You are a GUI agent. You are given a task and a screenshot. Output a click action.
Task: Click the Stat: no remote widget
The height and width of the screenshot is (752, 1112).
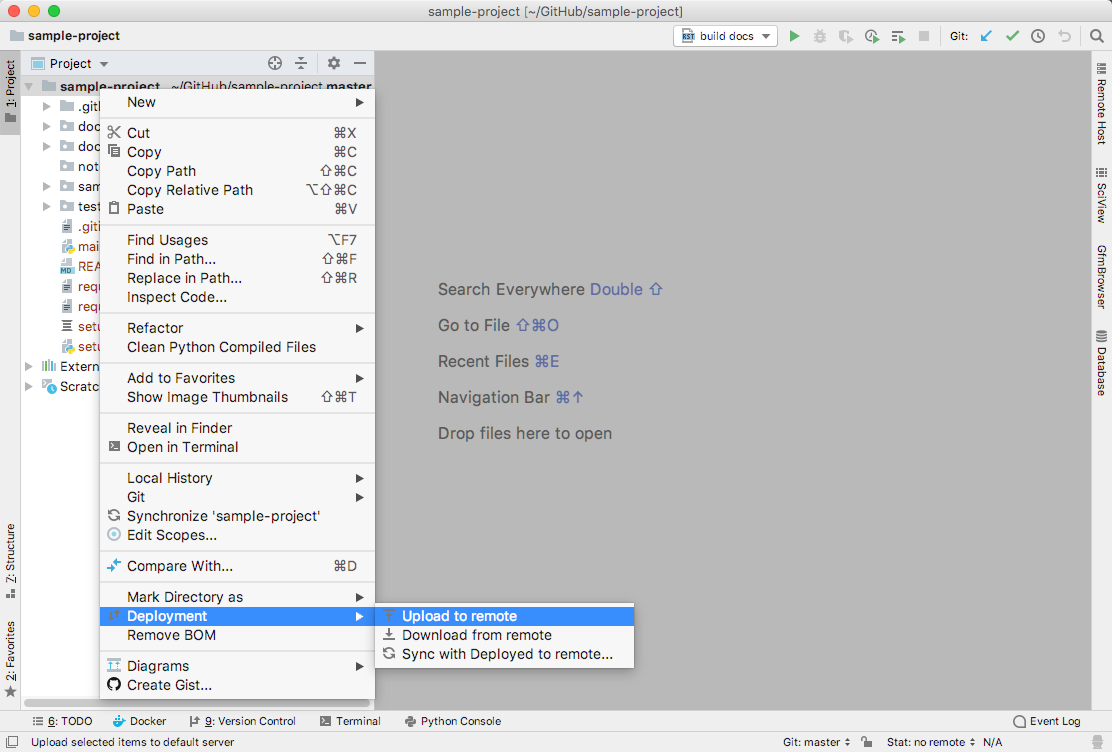coord(930,742)
